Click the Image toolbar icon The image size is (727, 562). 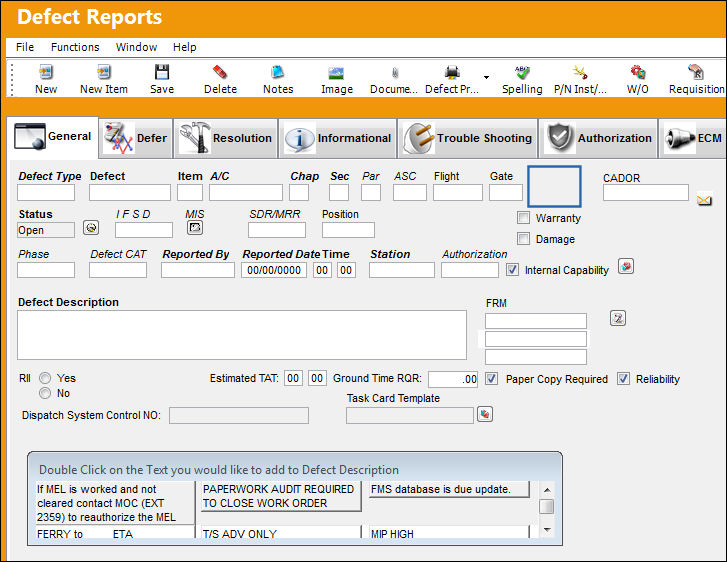(336, 72)
